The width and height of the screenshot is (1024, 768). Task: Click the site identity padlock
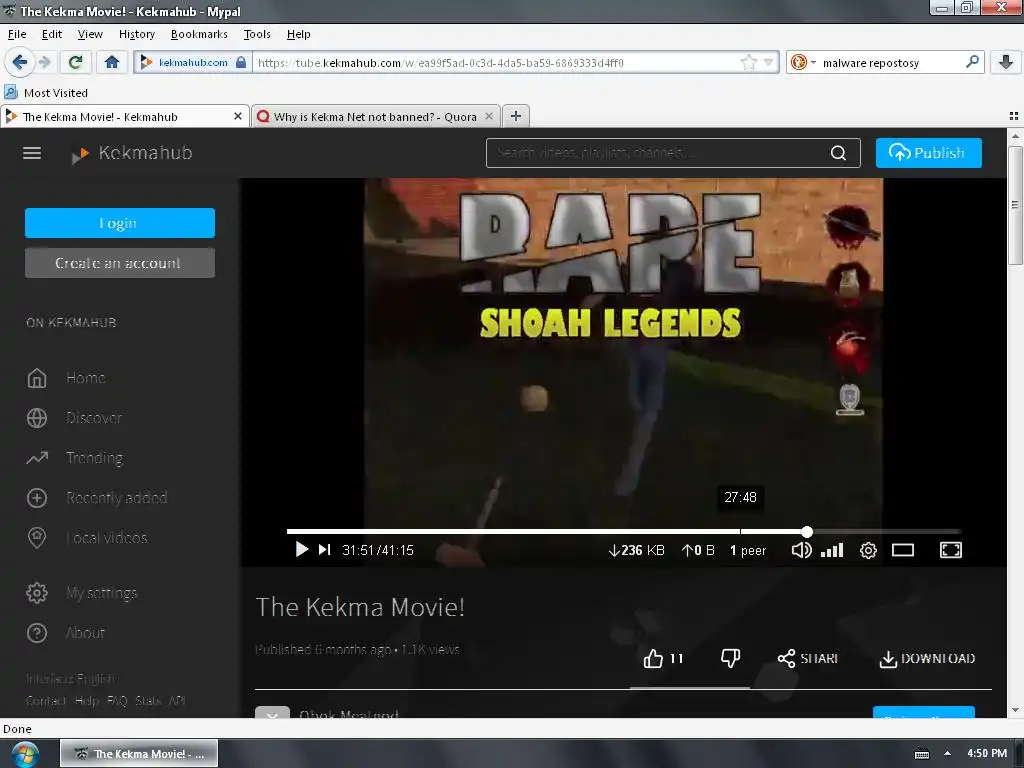point(240,62)
